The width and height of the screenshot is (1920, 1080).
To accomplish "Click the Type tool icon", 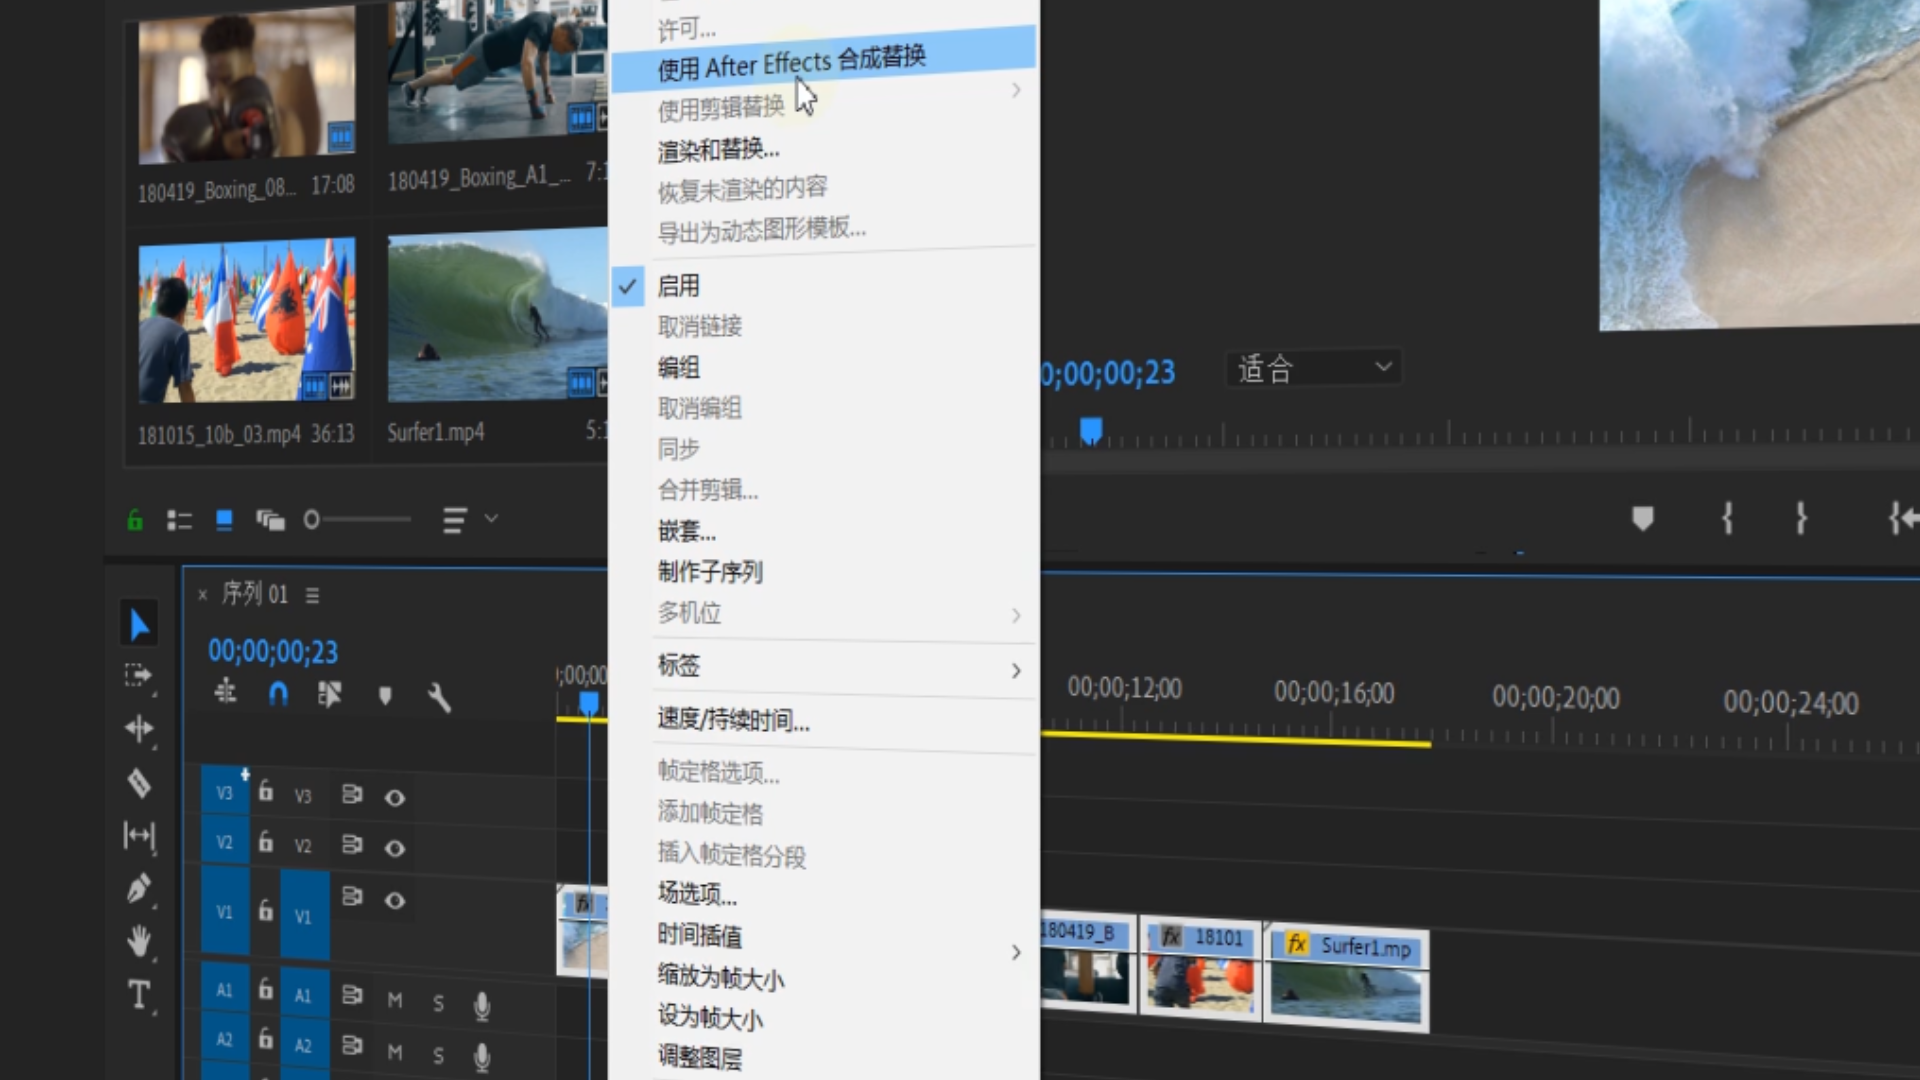I will tap(140, 993).
